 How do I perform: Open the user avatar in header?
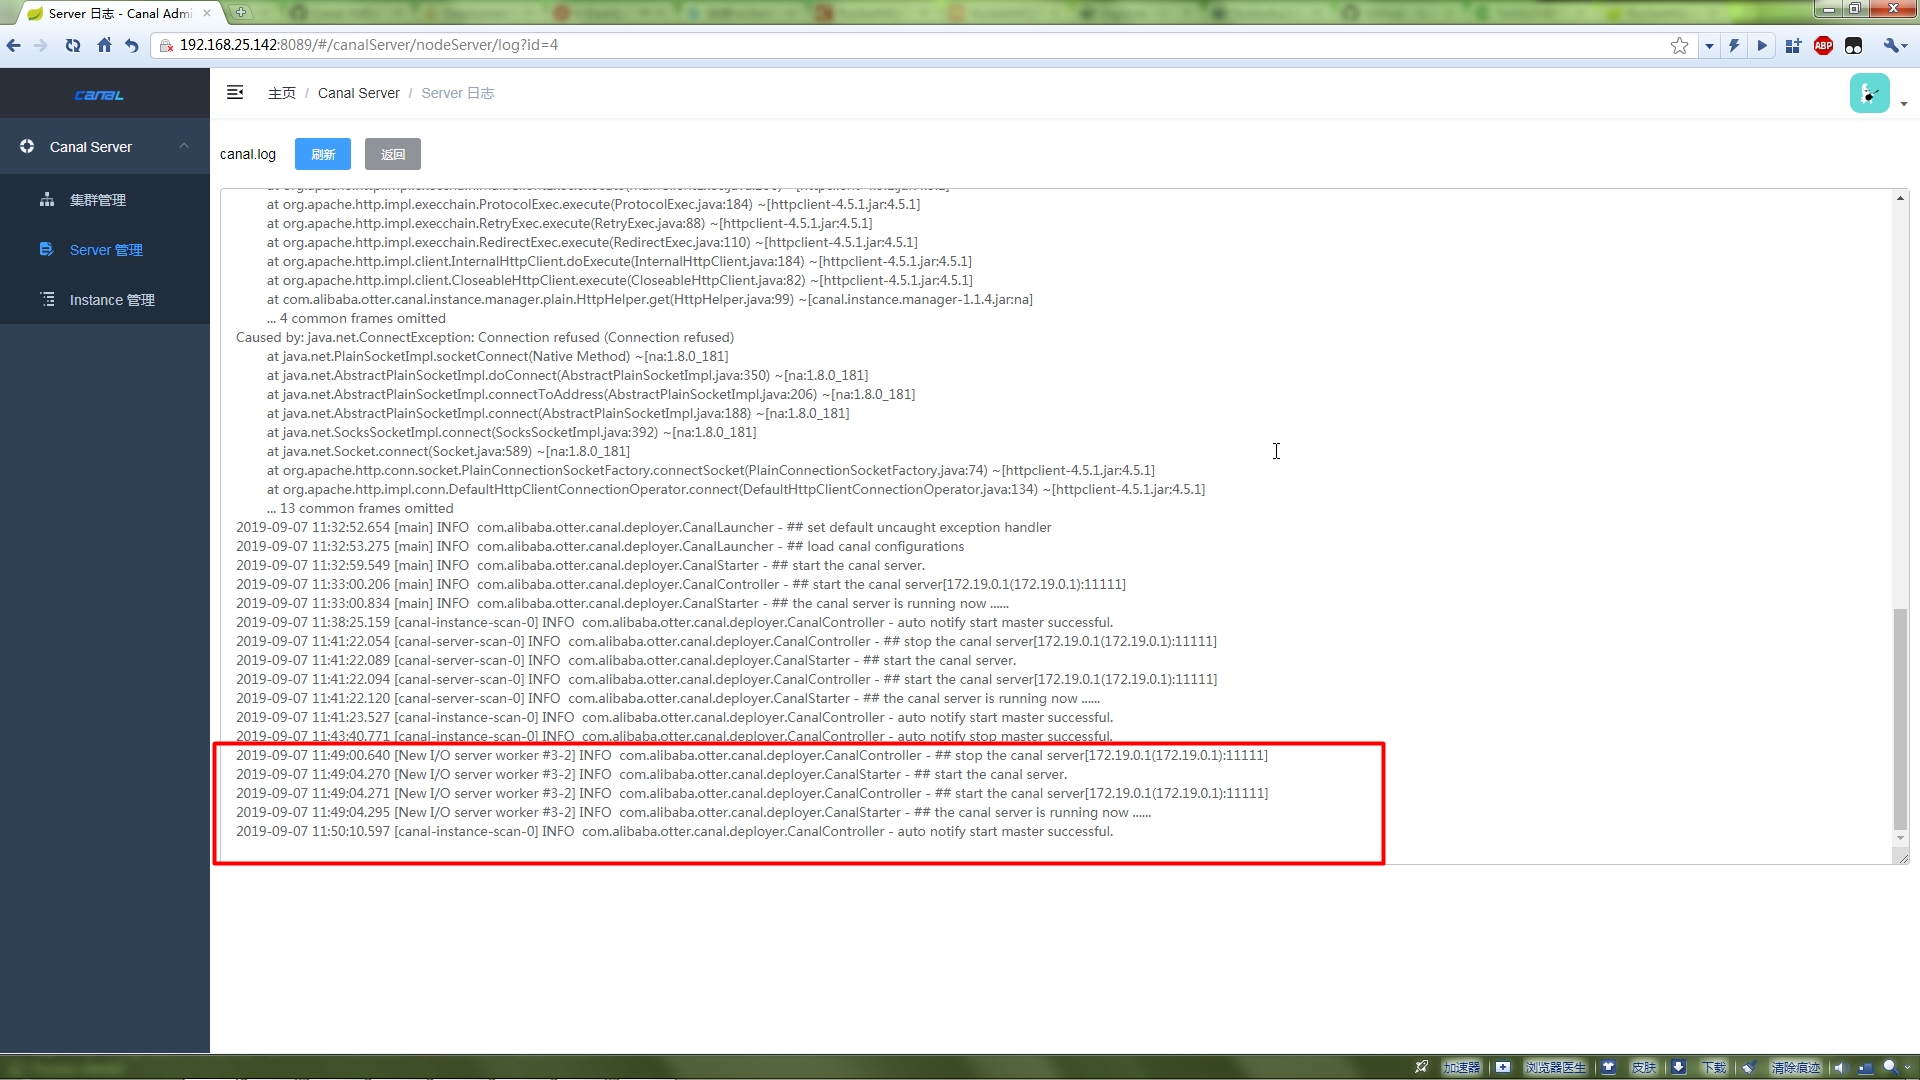tap(1869, 93)
